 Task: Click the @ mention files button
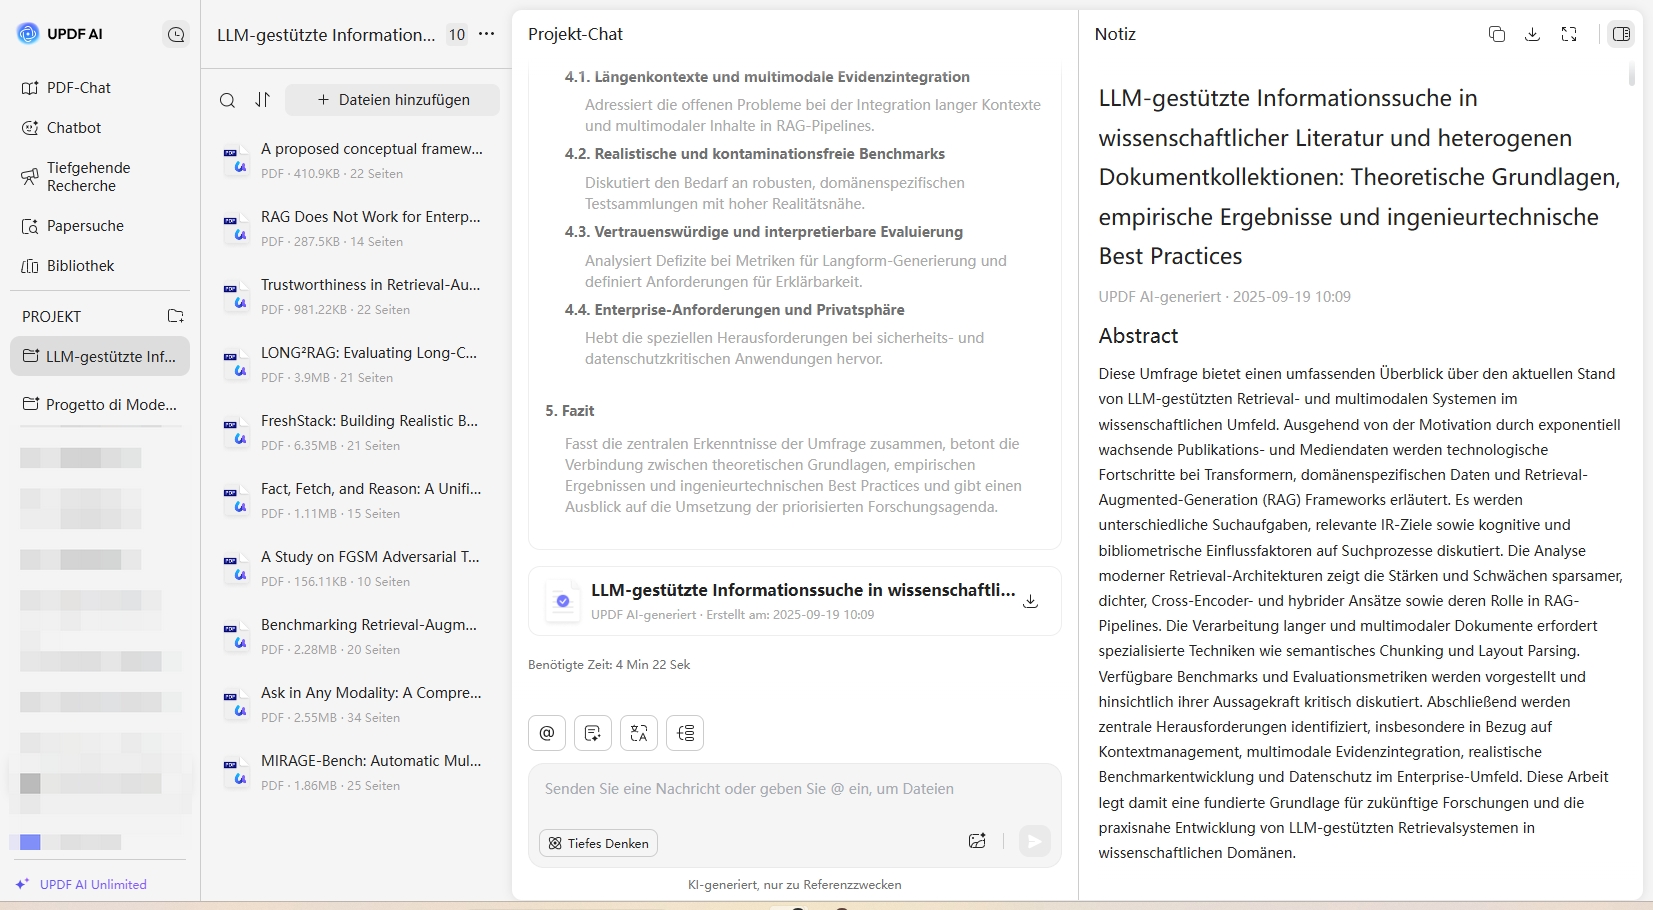547,733
